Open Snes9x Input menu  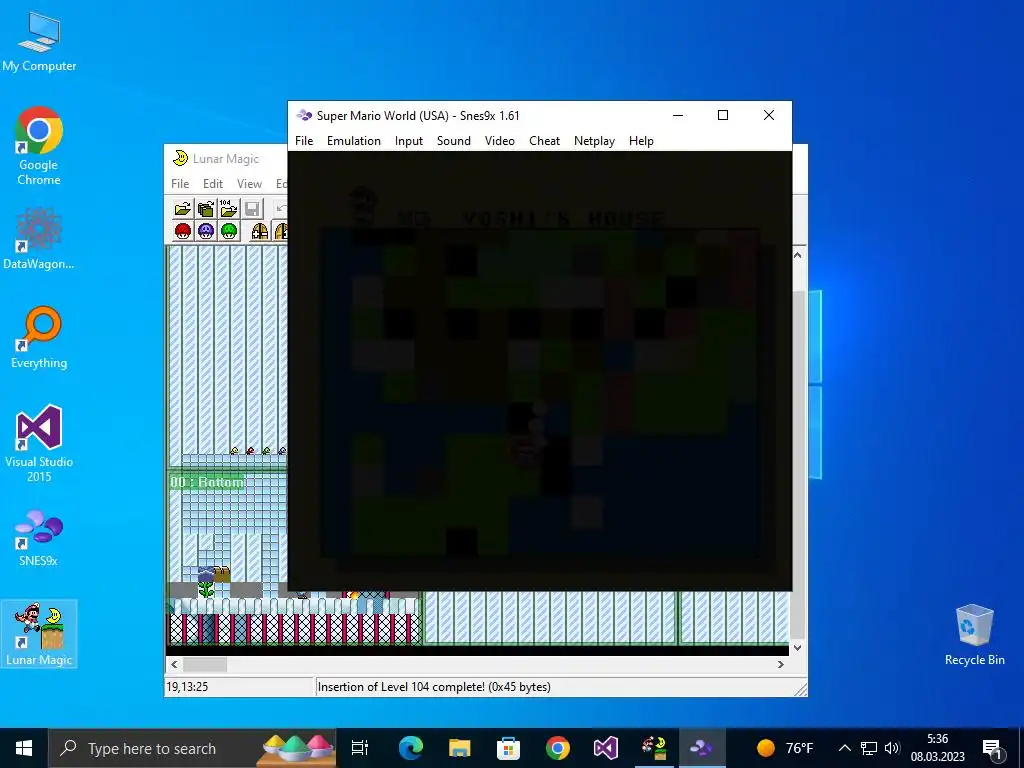point(409,141)
